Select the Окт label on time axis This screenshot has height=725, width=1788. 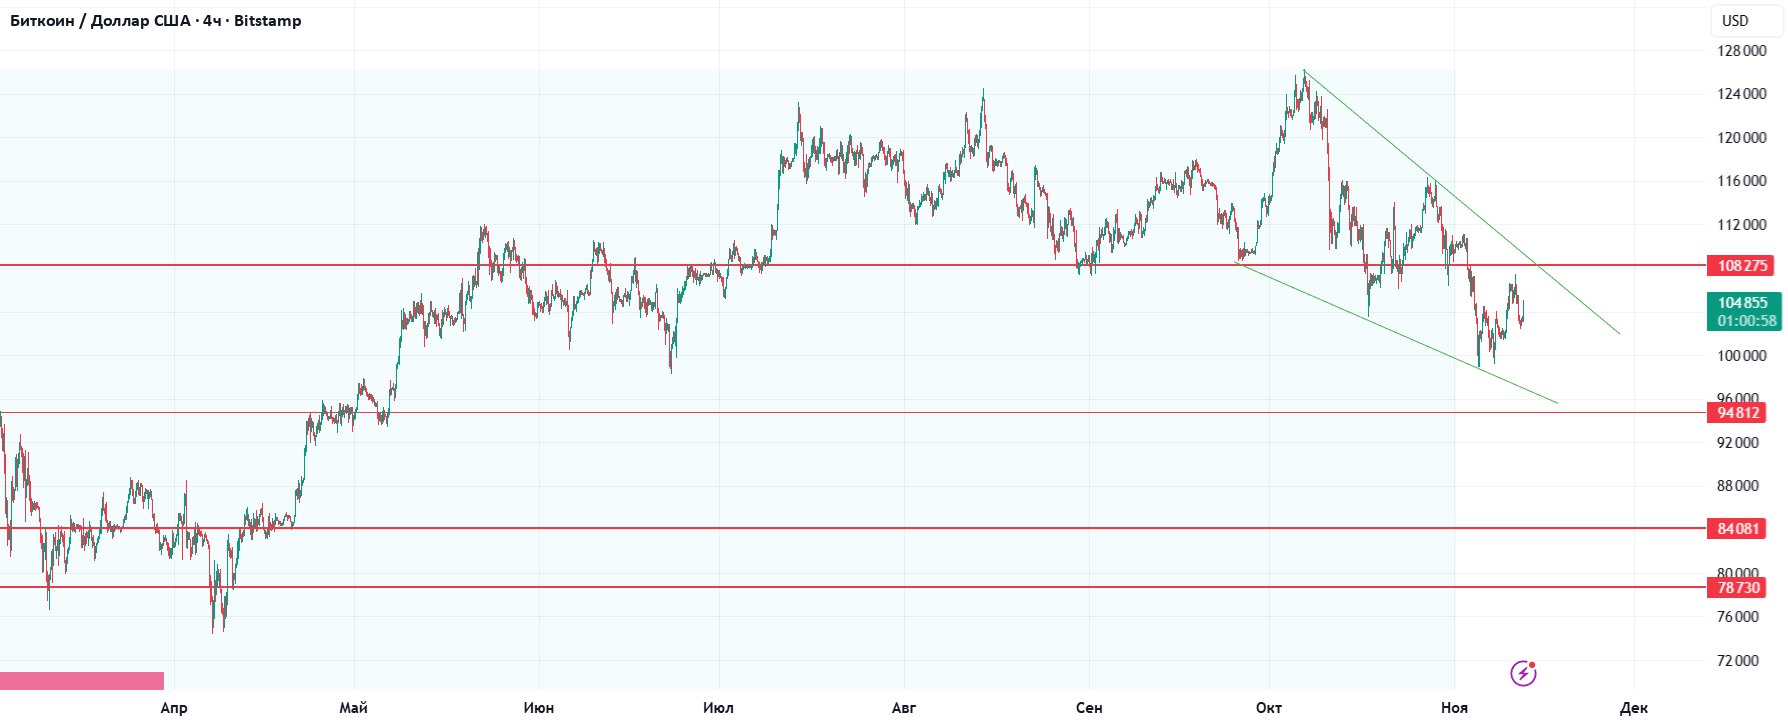[1268, 708]
